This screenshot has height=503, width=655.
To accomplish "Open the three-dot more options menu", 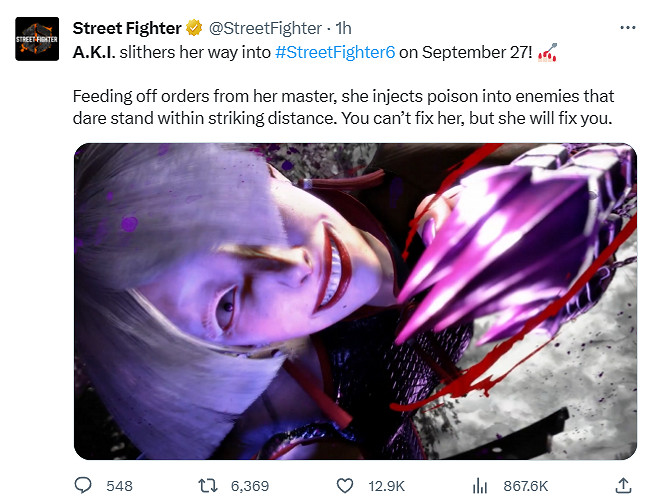I will (x=627, y=28).
